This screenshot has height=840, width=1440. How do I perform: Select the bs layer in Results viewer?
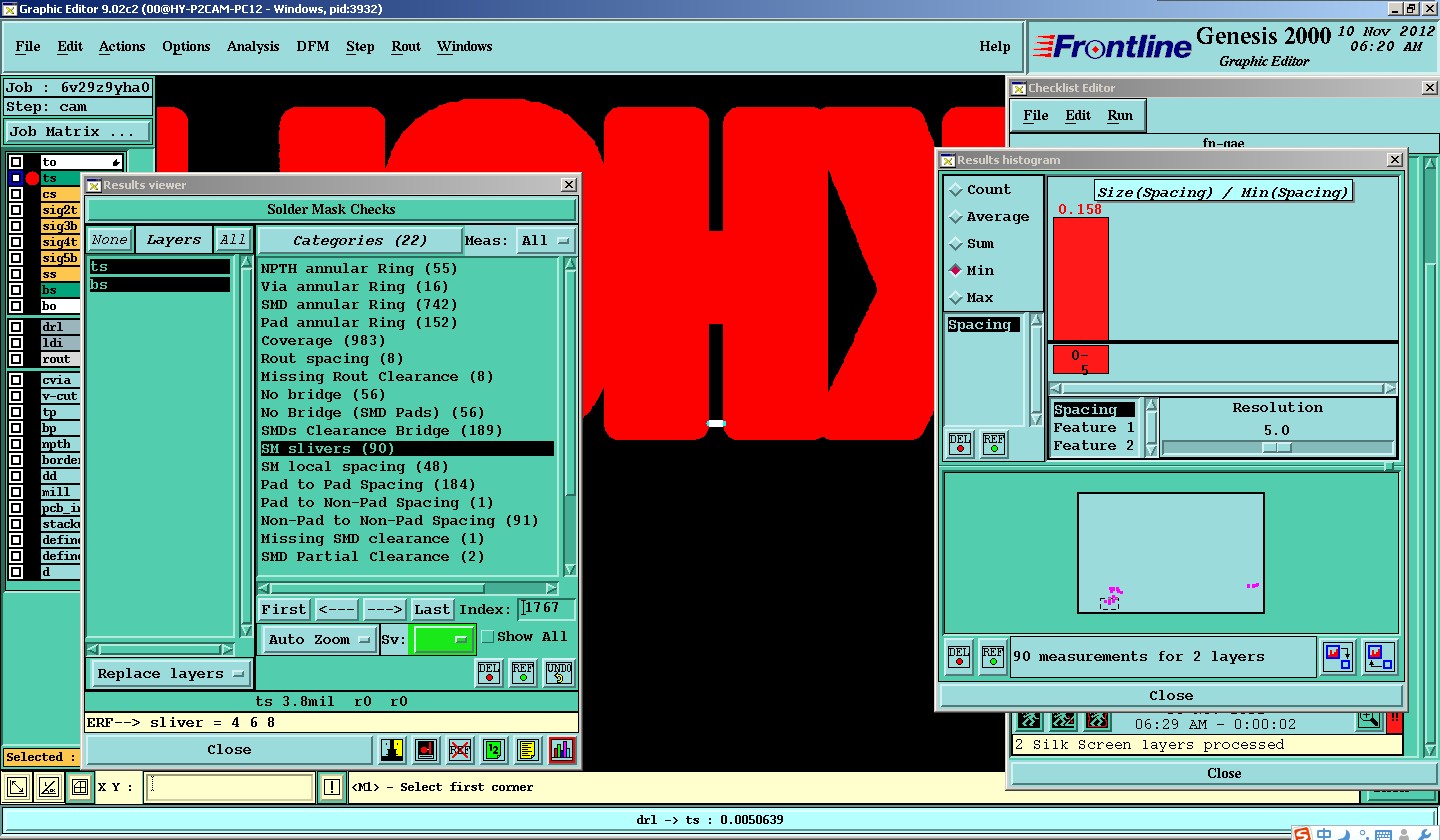tap(159, 284)
